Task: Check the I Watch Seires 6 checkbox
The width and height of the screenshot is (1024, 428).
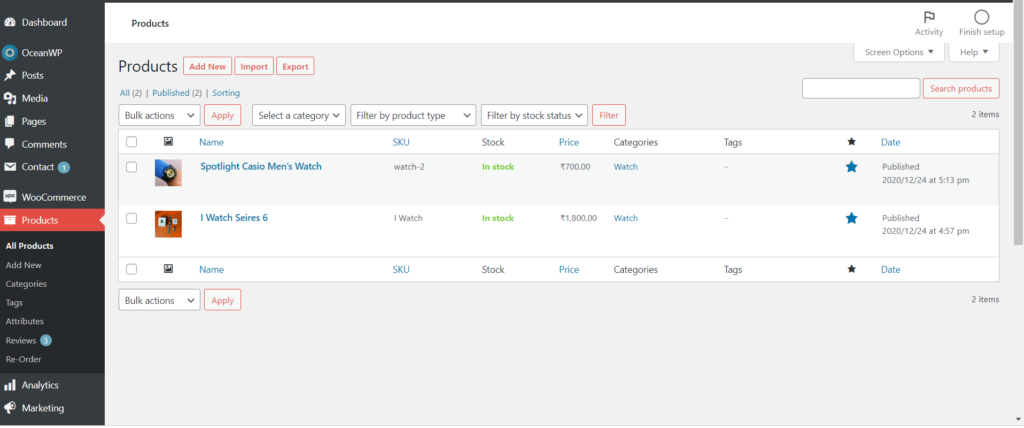Action: coord(131,218)
